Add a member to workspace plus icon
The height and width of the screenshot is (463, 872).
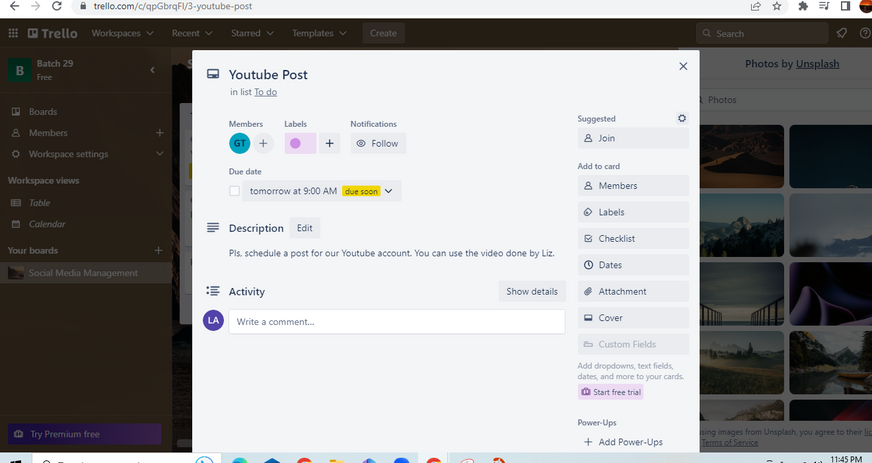[160, 133]
